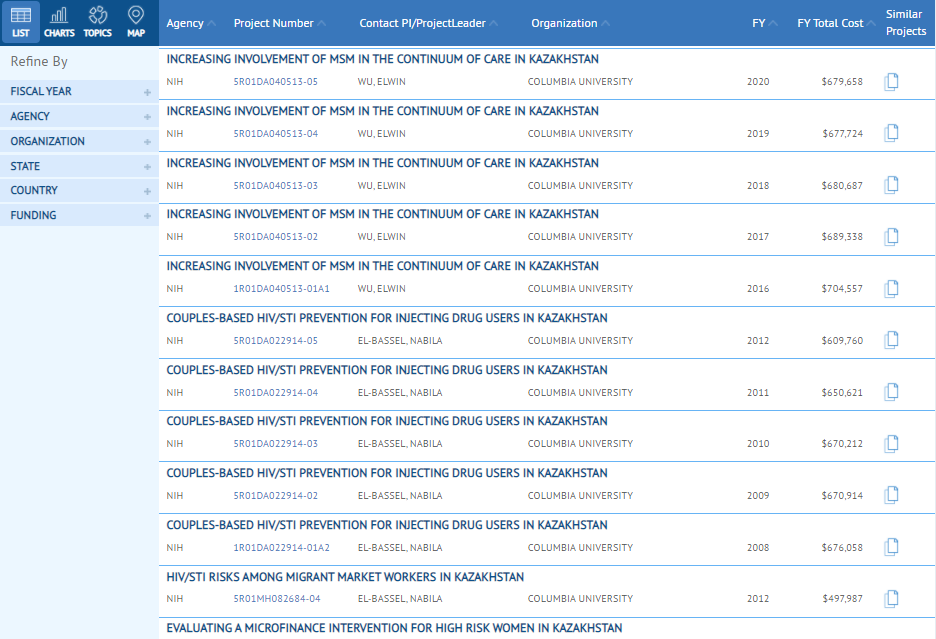Expand the Agency filter
This screenshot has height=639, width=936.
click(79, 116)
